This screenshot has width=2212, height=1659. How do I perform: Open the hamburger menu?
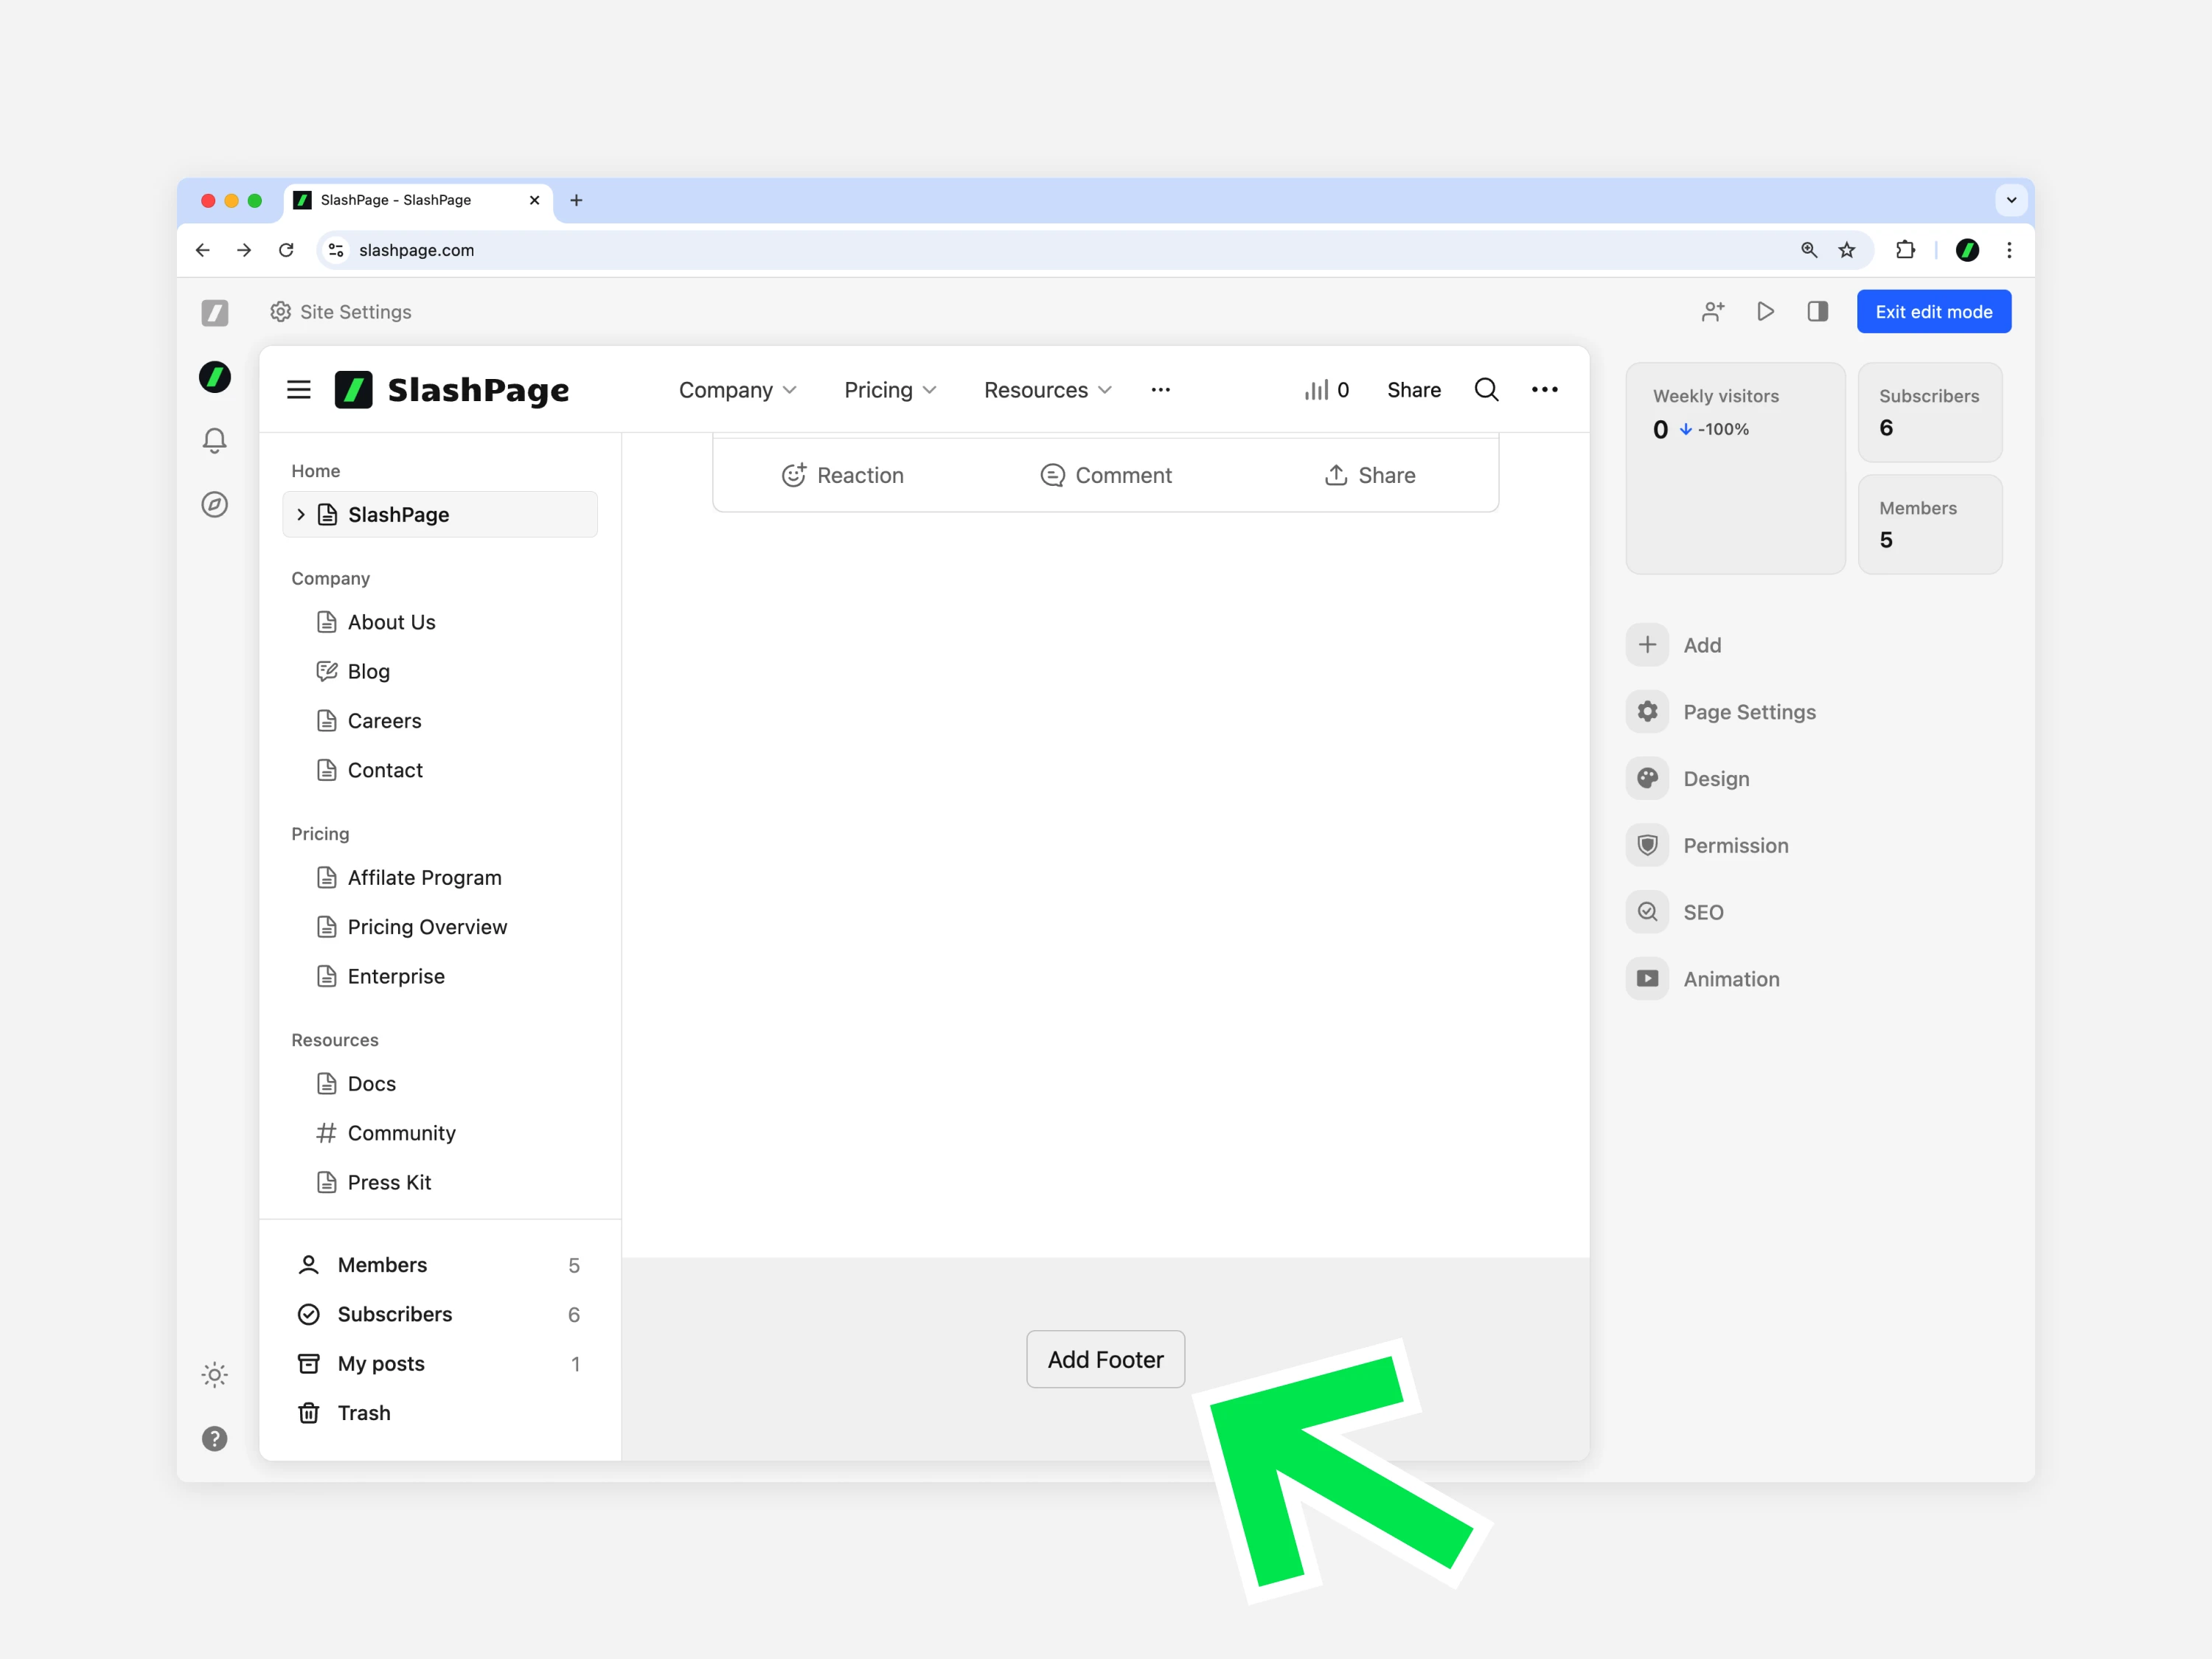[299, 390]
